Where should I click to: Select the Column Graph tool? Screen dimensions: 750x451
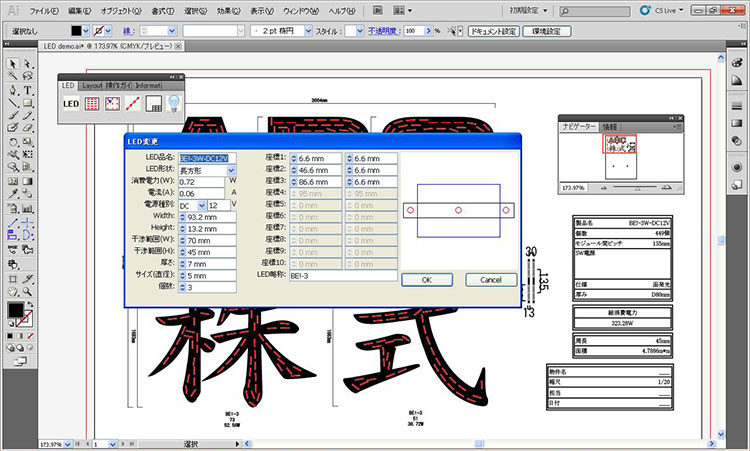(28, 208)
